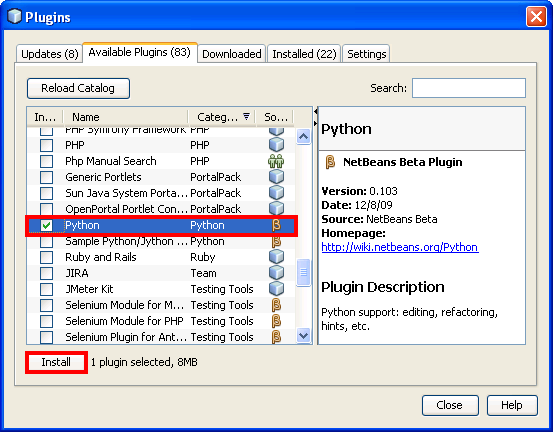Switch to the Updates (8) tab
This screenshot has width=553, height=432.
point(50,54)
